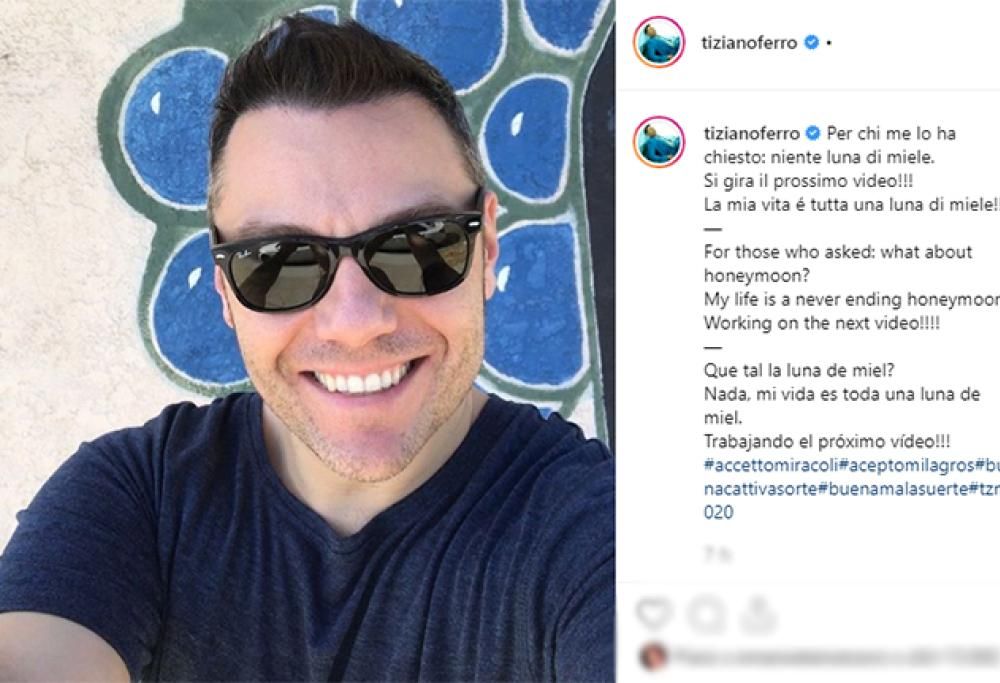Click the dot follow separator beside the header name

[828, 43]
